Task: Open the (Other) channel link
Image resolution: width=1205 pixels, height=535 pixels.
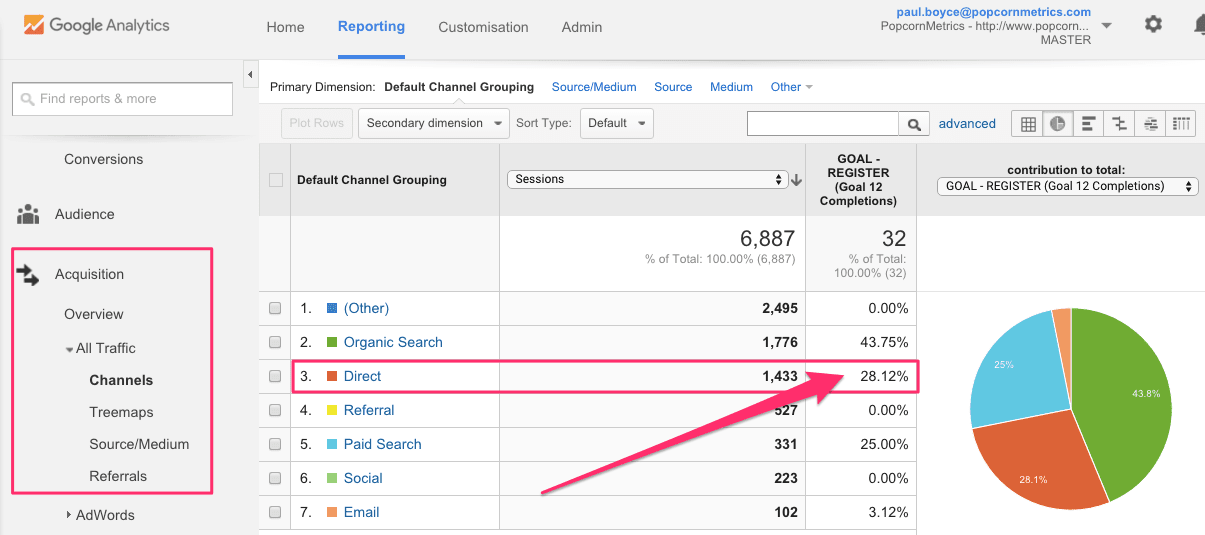Action: tap(366, 308)
